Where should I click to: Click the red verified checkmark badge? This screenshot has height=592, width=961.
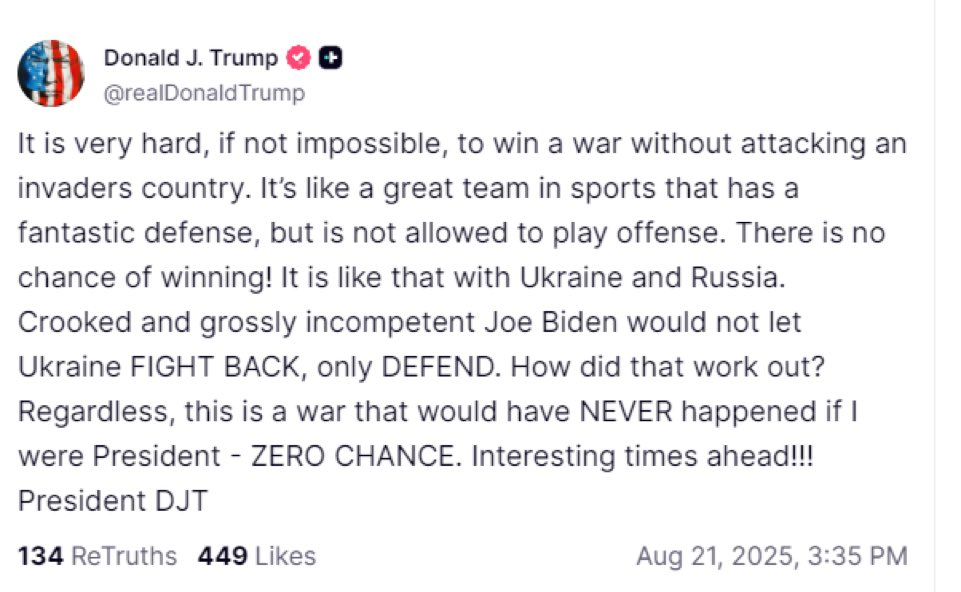298,58
